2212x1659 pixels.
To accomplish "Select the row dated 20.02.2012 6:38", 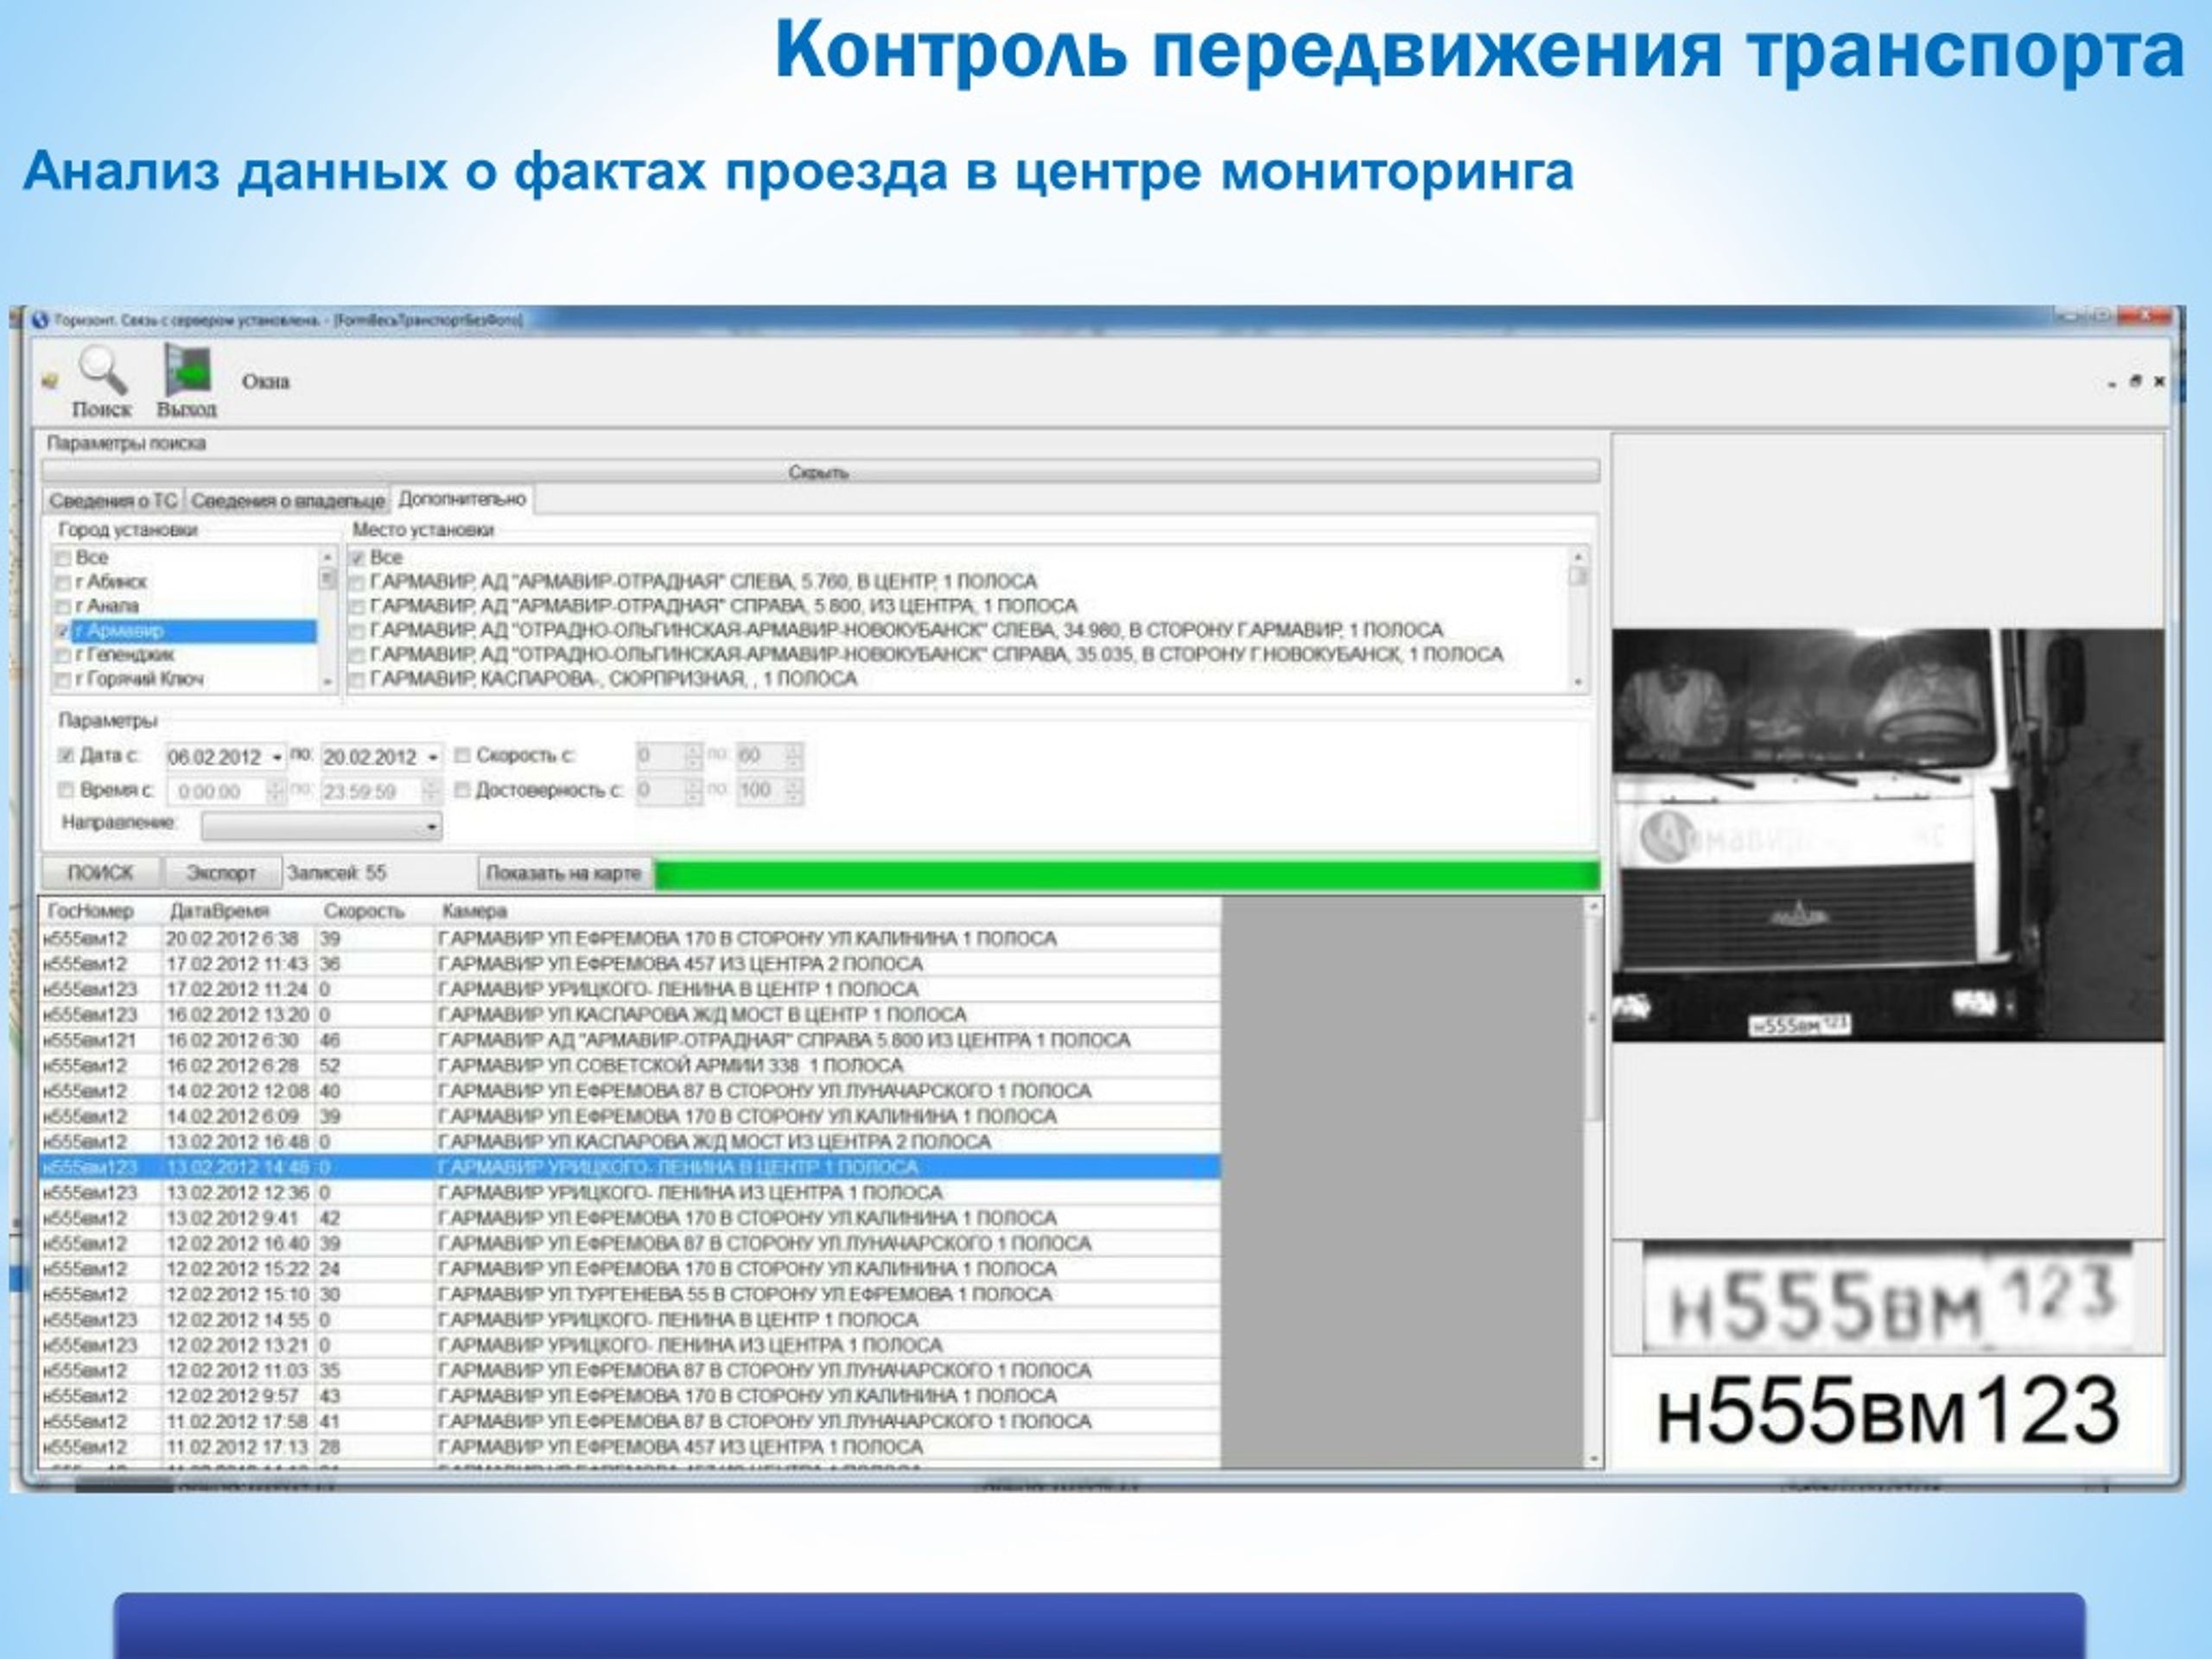I will point(630,939).
